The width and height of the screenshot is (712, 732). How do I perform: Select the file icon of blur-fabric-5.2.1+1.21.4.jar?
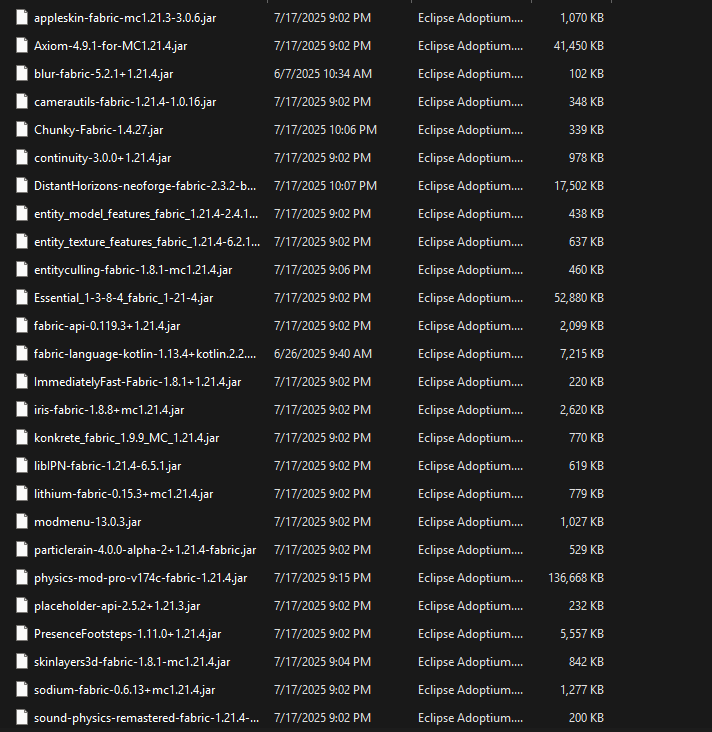[21, 74]
